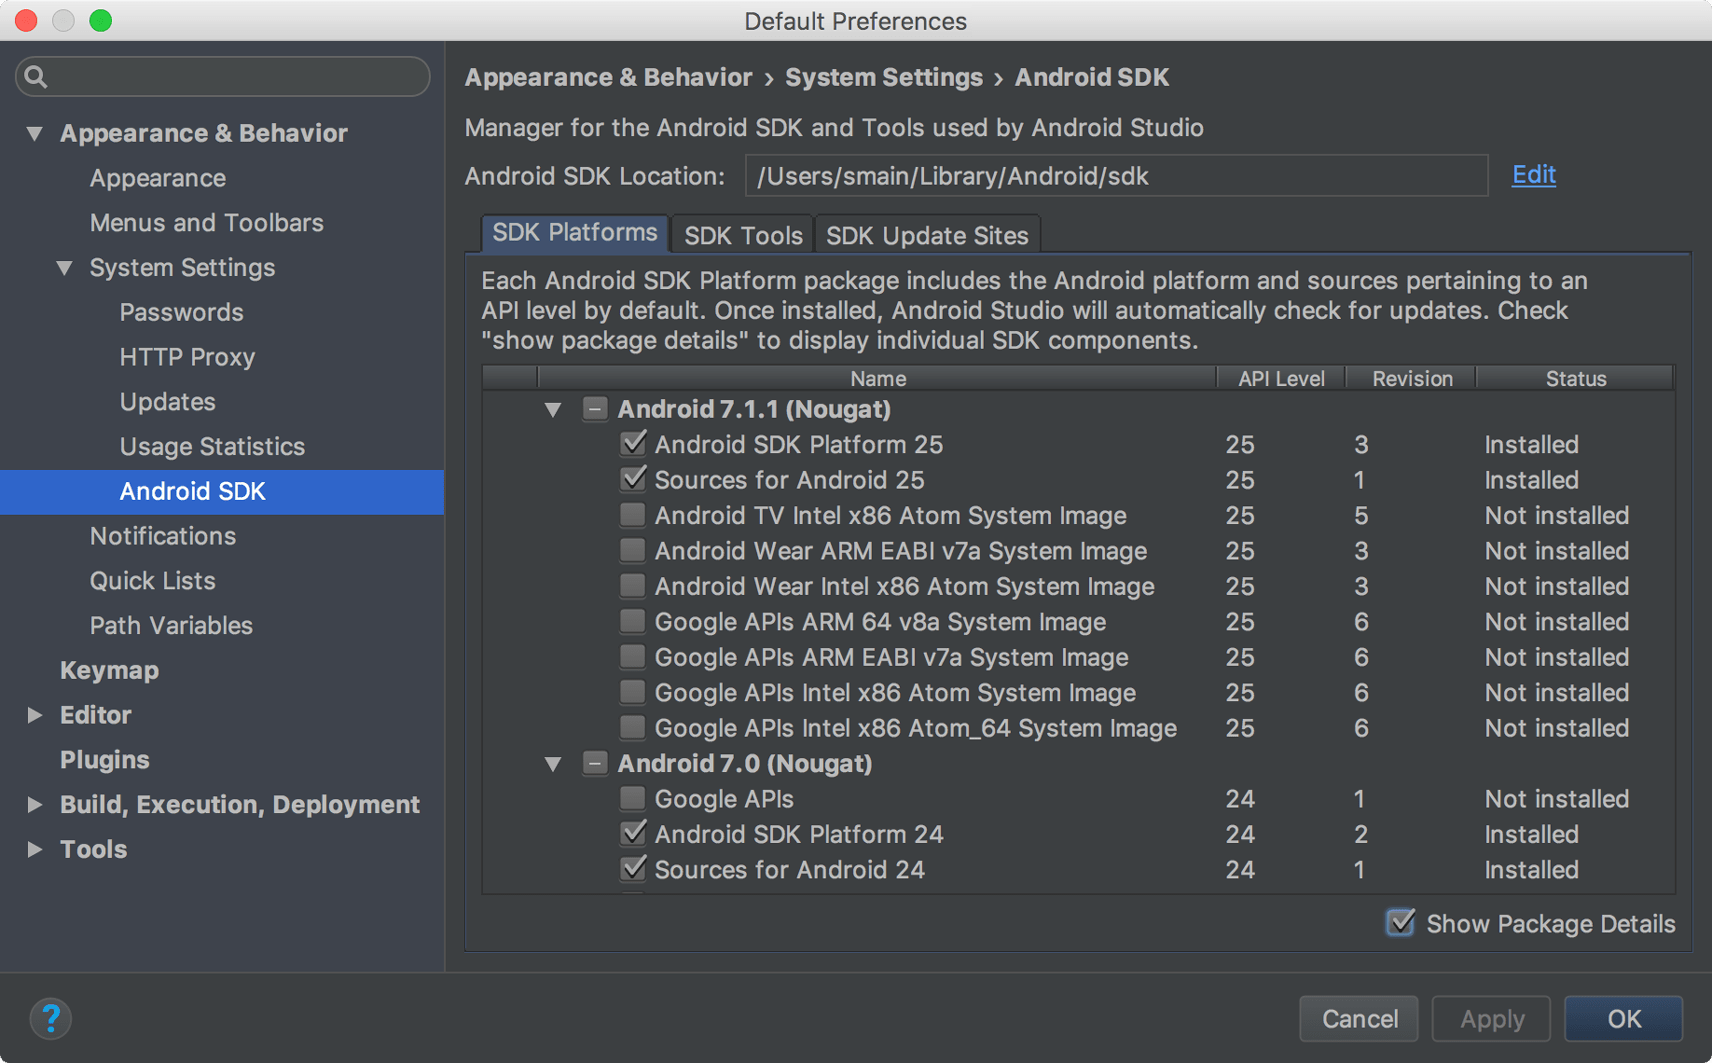The height and width of the screenshot is (1063, 1712).
Task: Expand the Editor section
Action: tap(34, 714)
